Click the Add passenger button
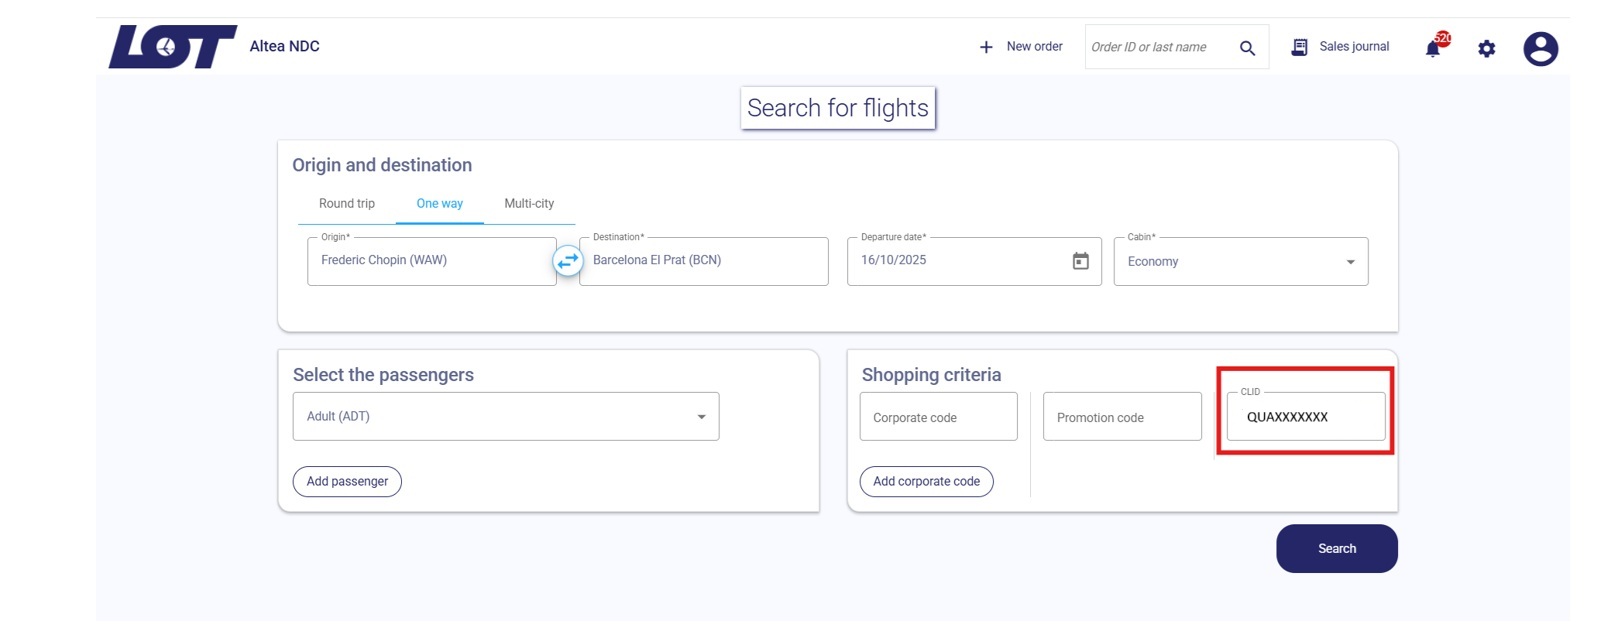1619x644 pixels. point(347,481)
